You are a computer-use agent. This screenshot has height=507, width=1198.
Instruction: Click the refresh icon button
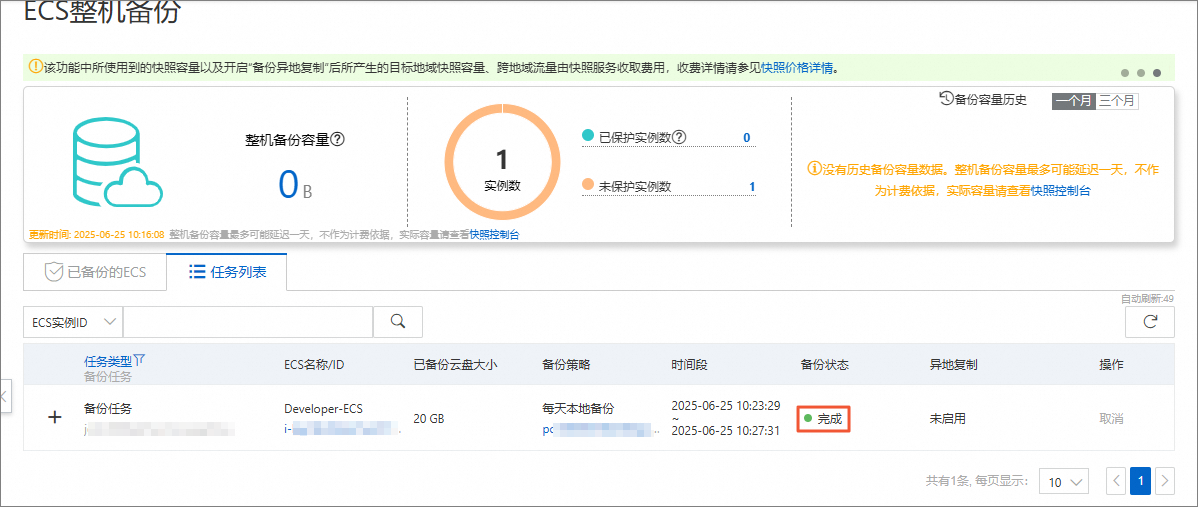tap(1149, 322)
